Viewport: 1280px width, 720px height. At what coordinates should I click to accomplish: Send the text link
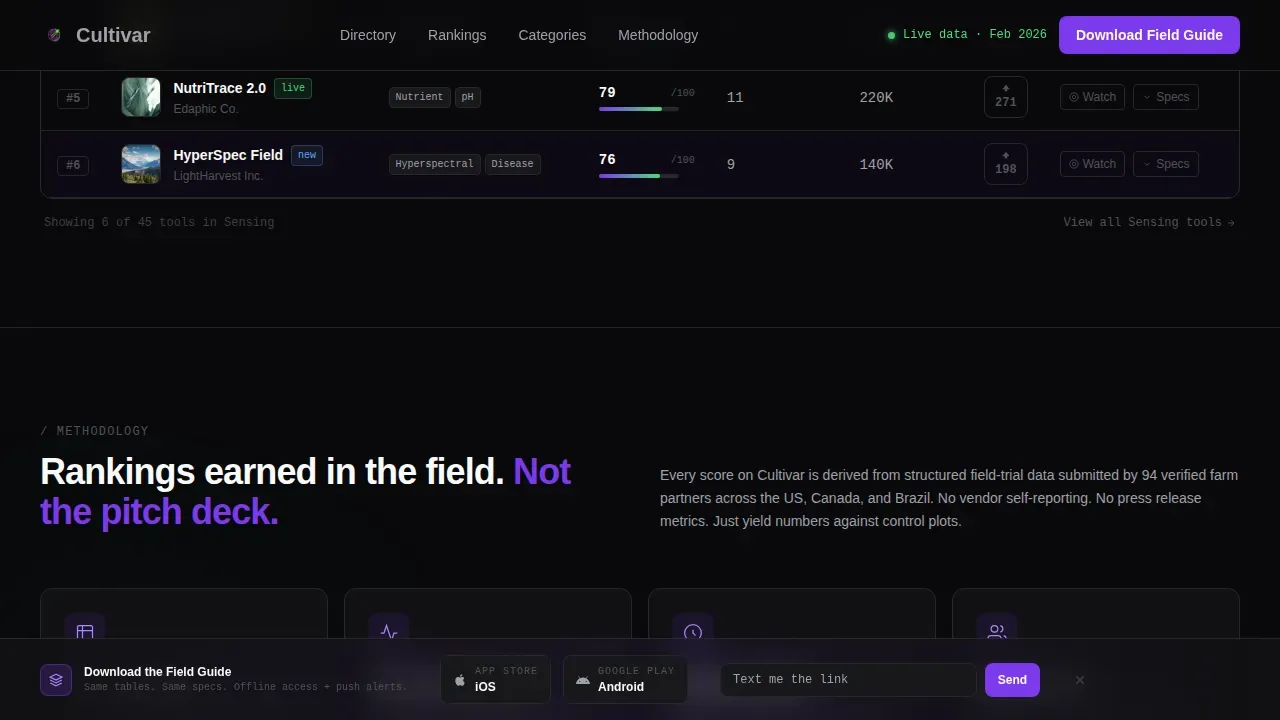click(1012, 680)
